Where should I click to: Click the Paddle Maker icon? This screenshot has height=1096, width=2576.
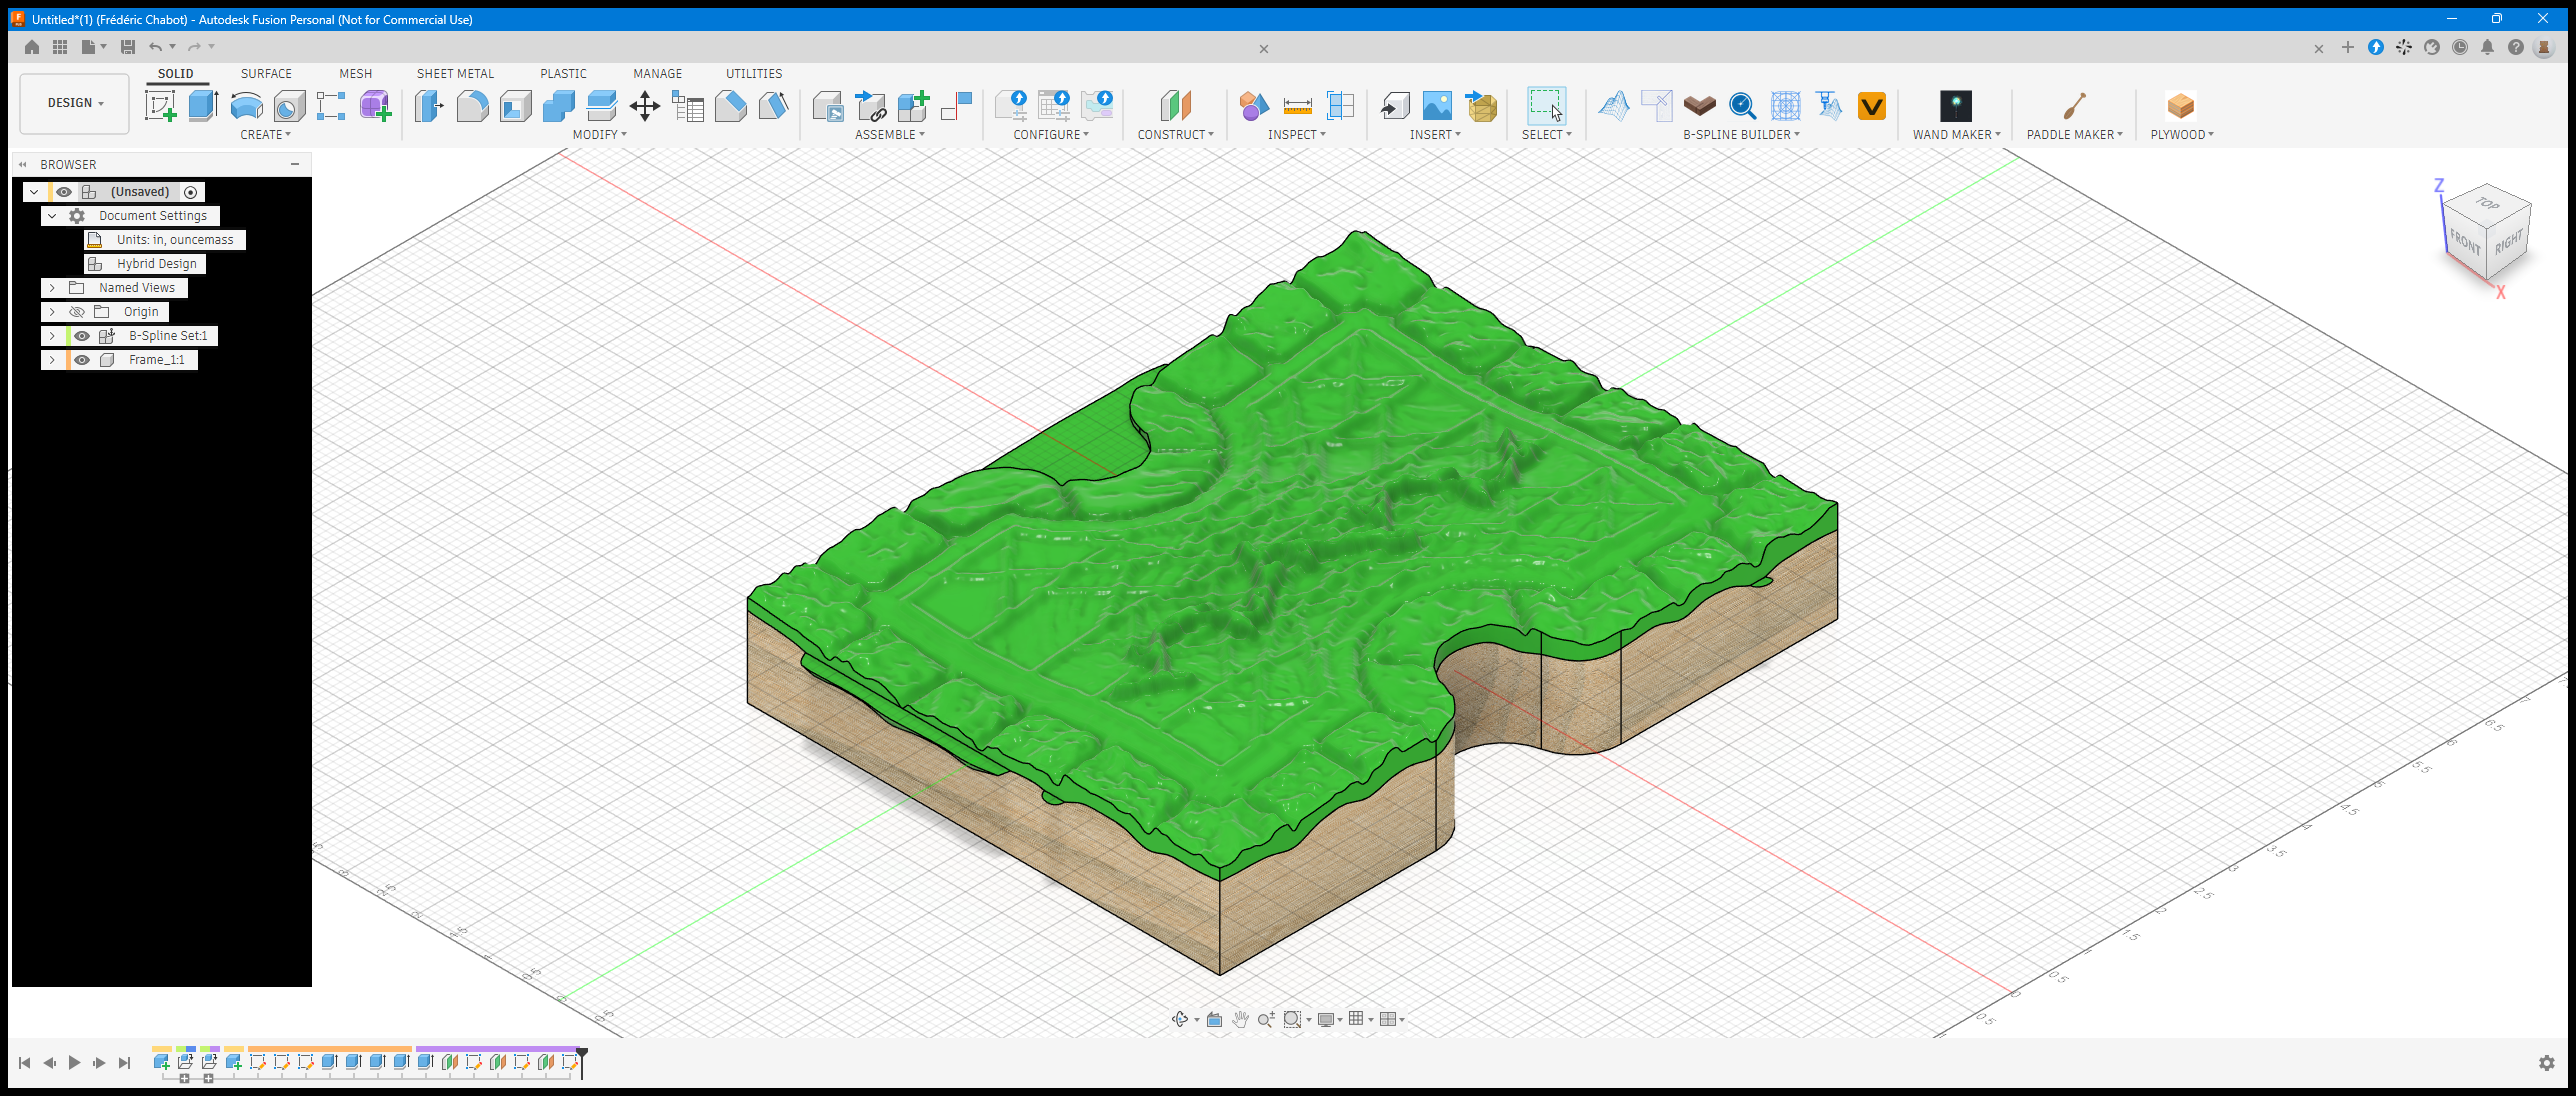click(x=2074, y=106)
